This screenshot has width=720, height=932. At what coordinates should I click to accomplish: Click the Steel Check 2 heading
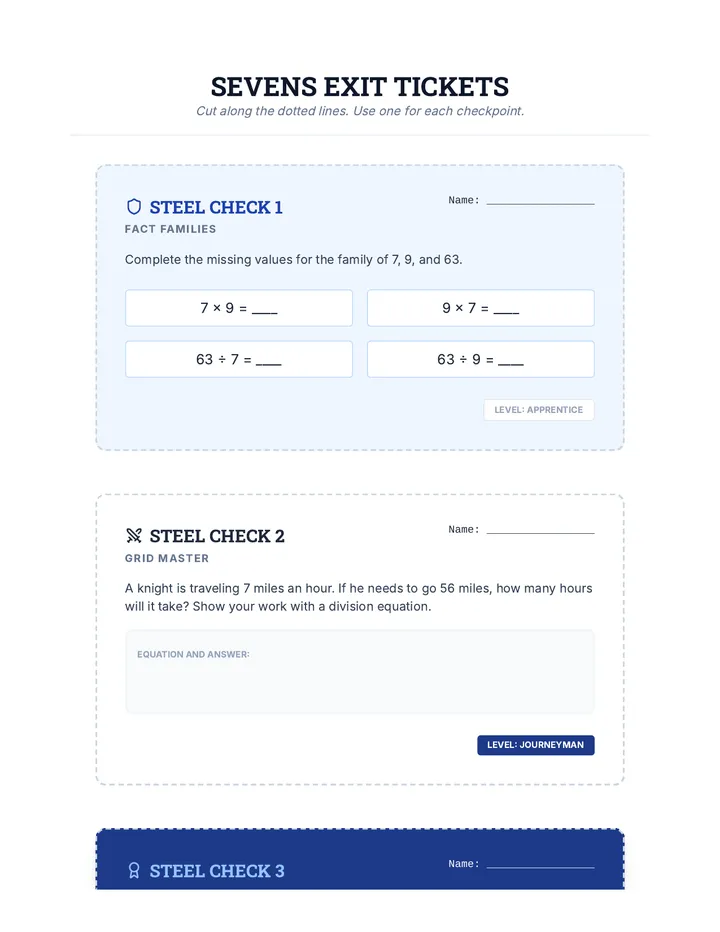coord(217,536)
